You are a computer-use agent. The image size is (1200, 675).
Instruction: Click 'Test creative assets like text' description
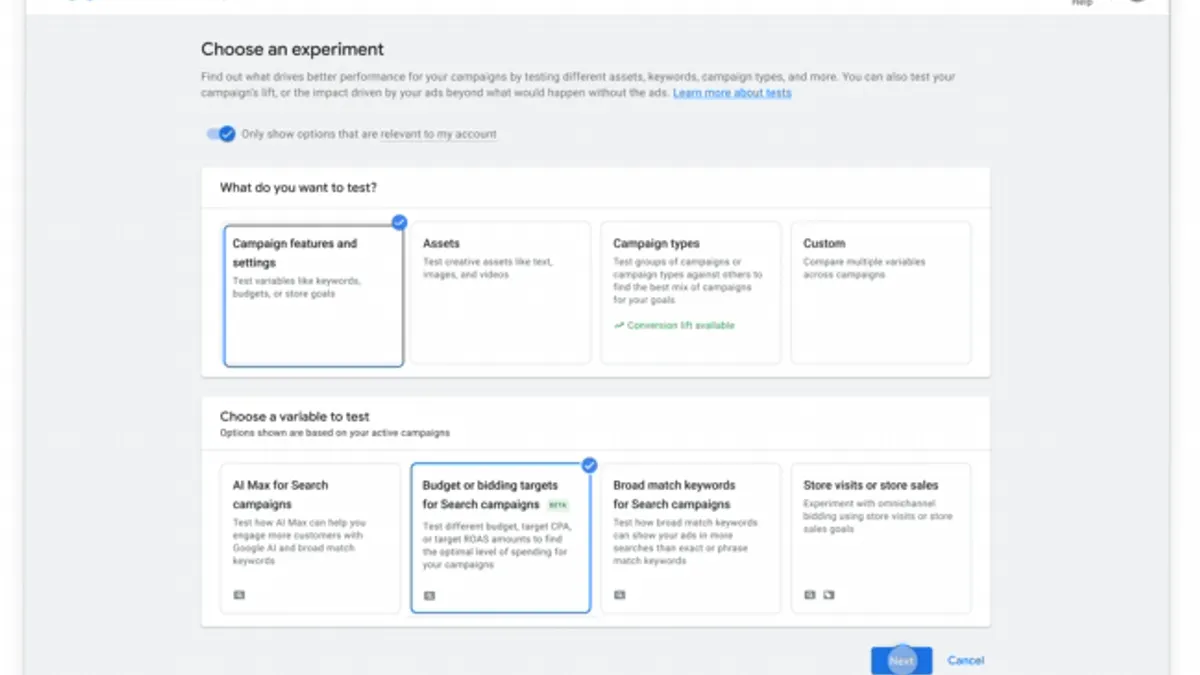tap(488, 268)
